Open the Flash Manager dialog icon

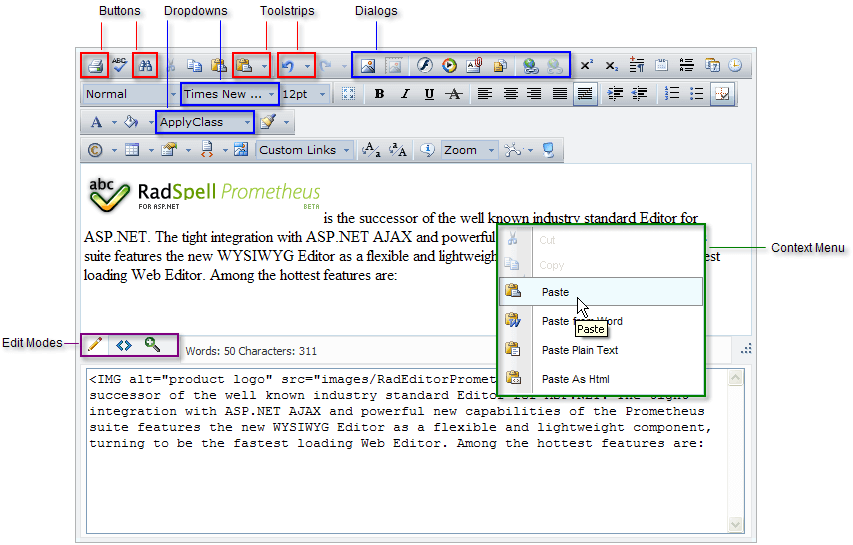pyautogui.click(x=423, y=66)
